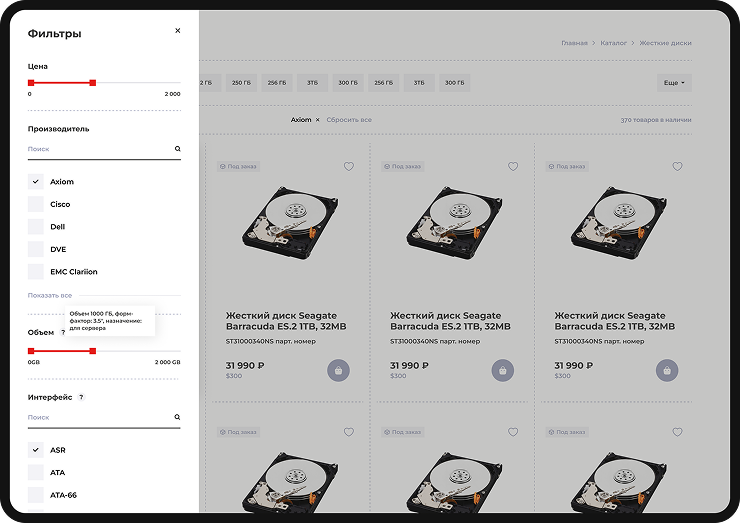The height and width of the screenshot is (523, 740).
Task: Open the Интерфейс help question mark
Action: click(81, 397)
